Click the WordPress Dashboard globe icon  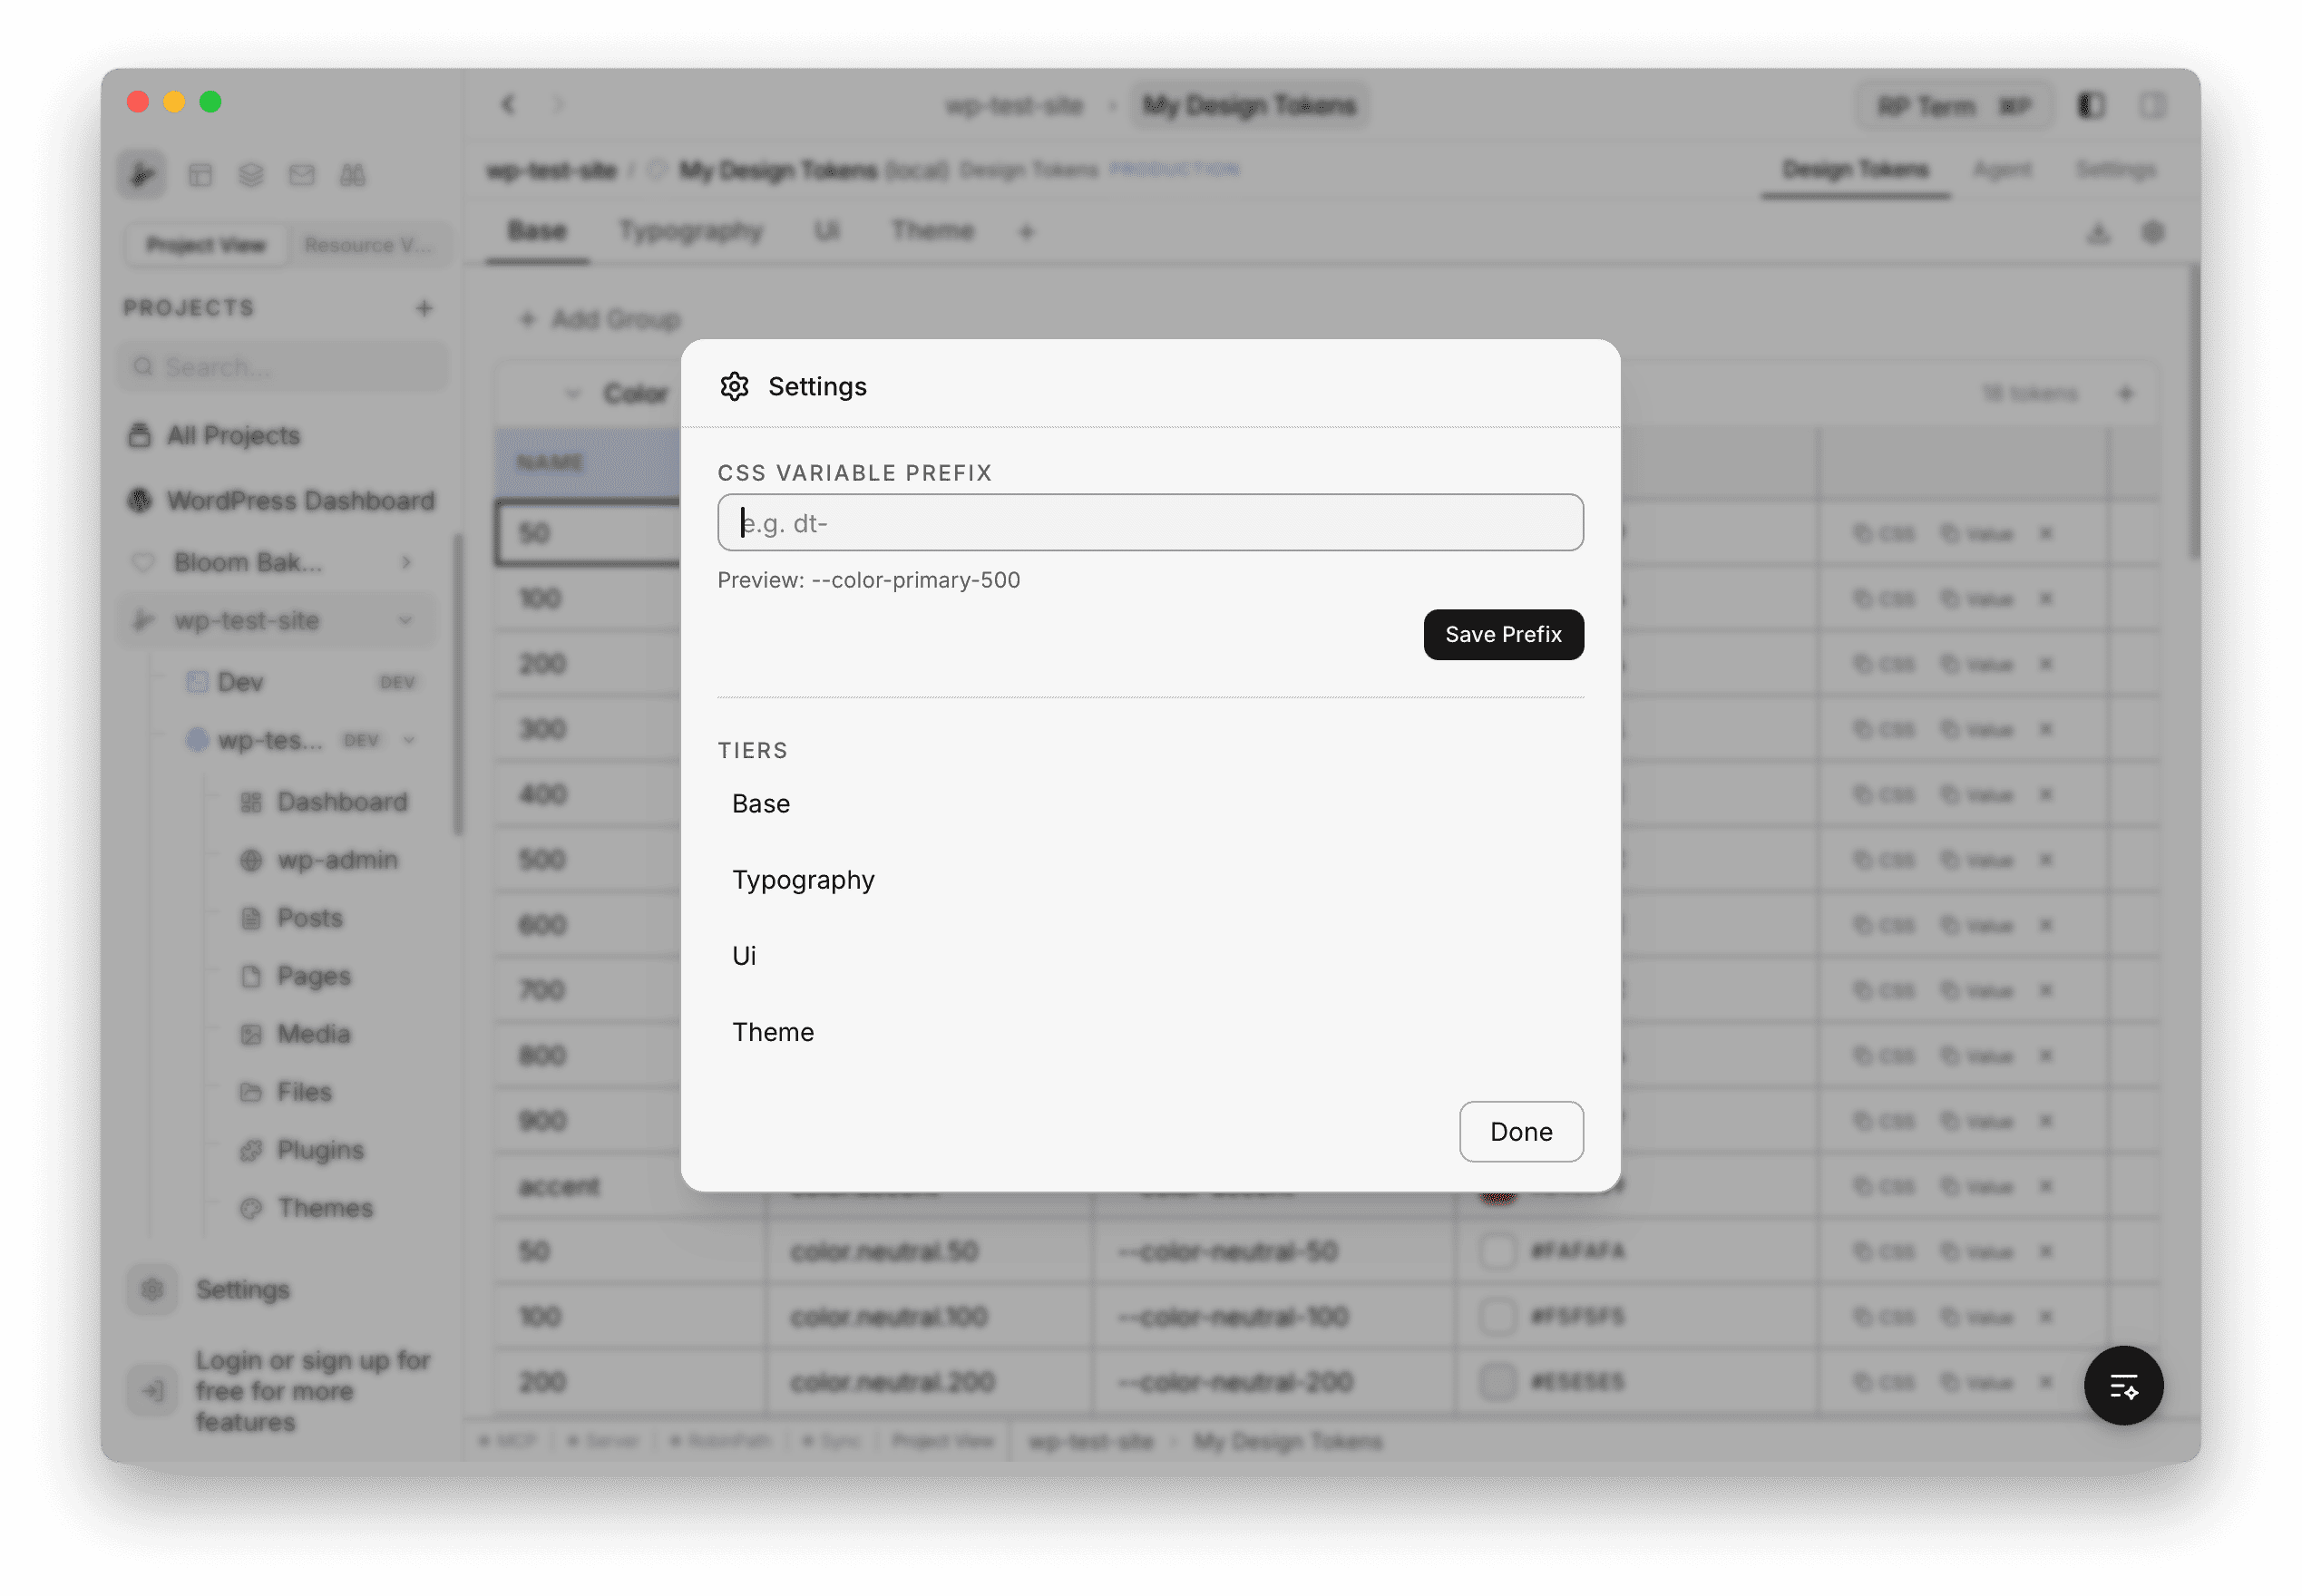(139, 500)
